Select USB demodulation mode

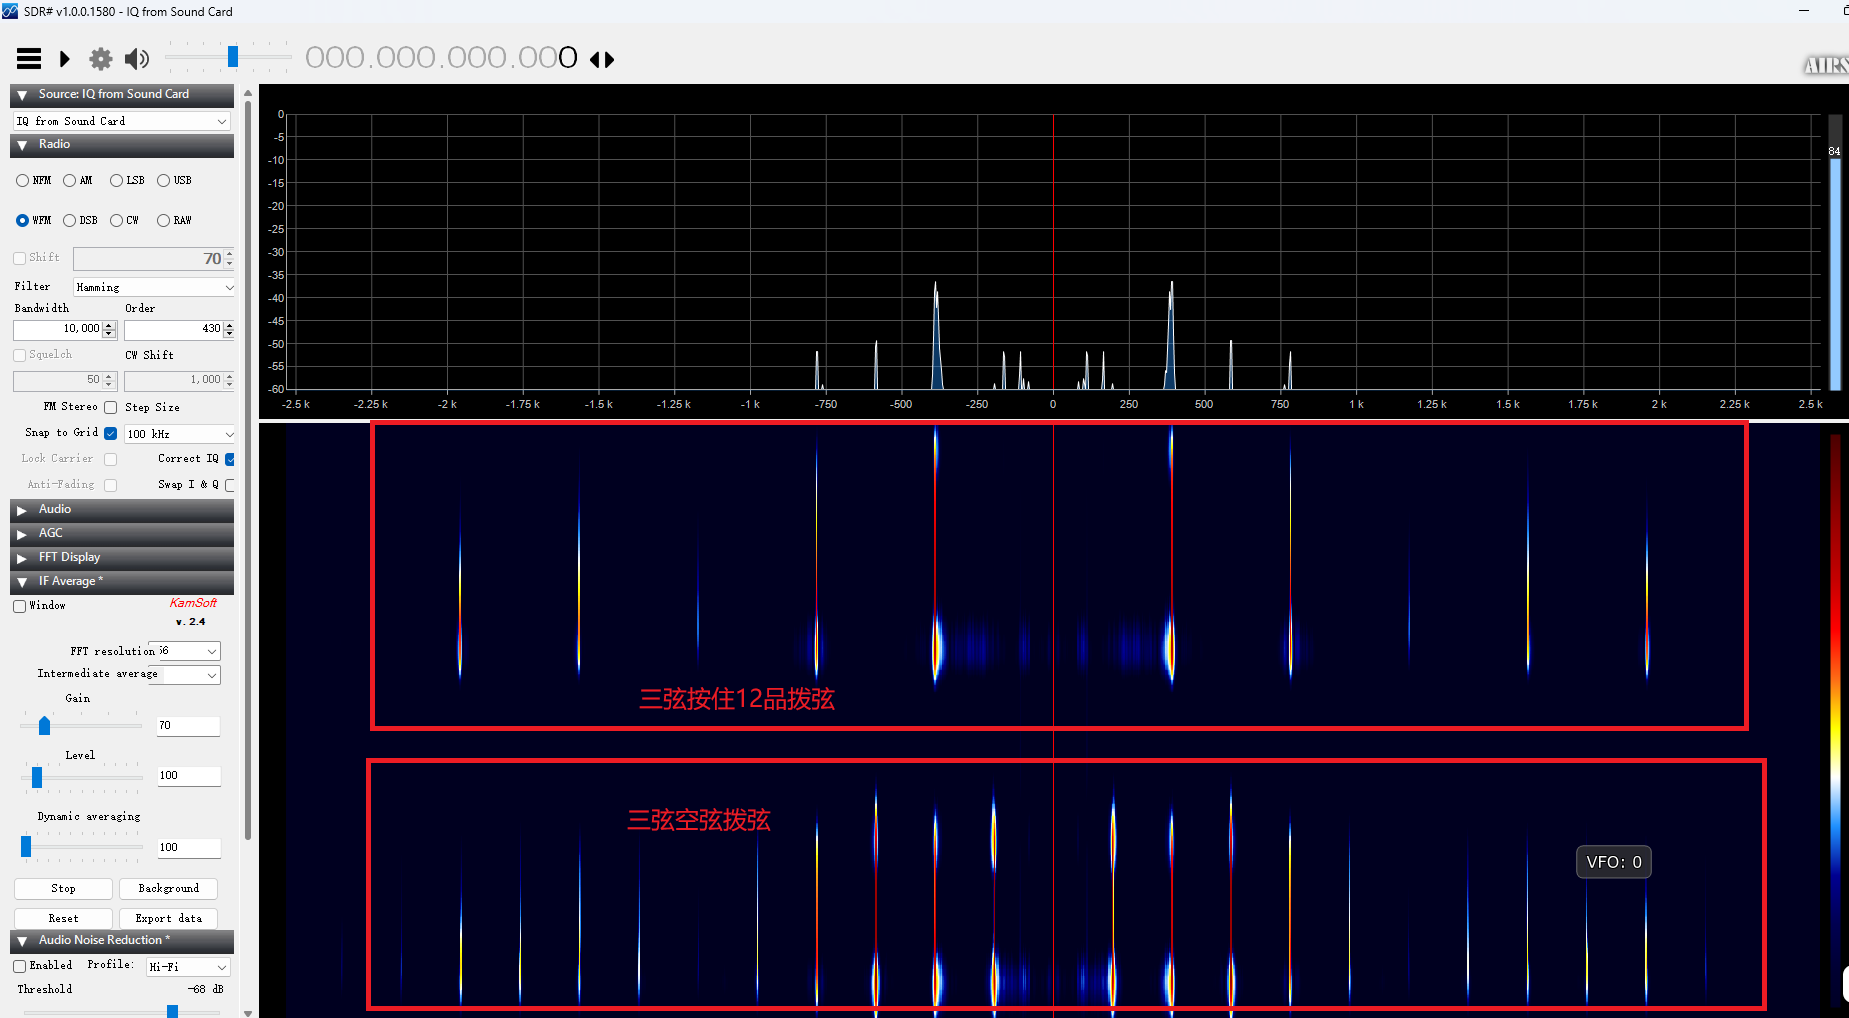click(x=163, y=181)
